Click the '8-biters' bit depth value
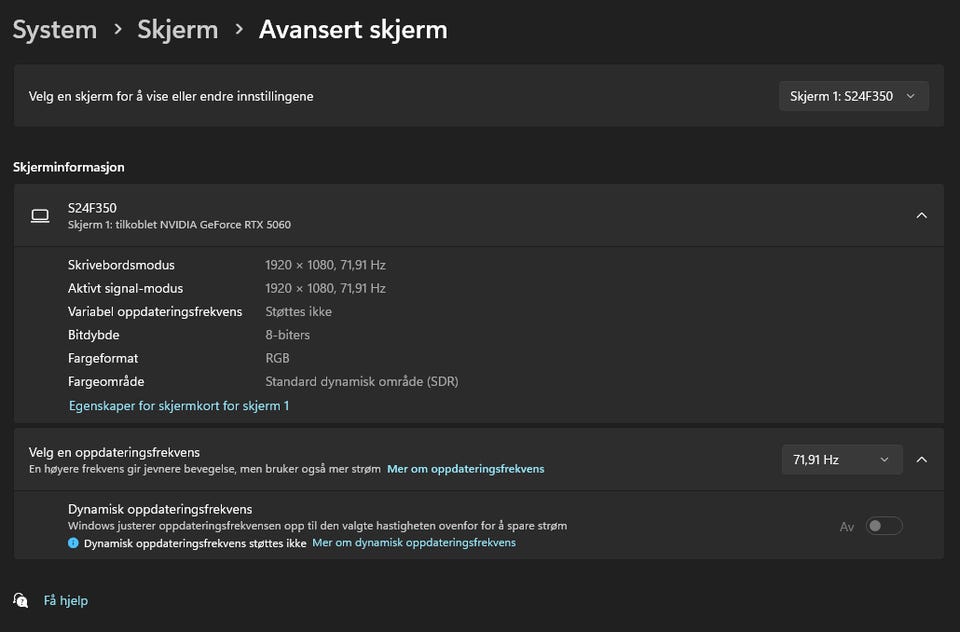The image size is (960, 632). click(x=288, y=335)
